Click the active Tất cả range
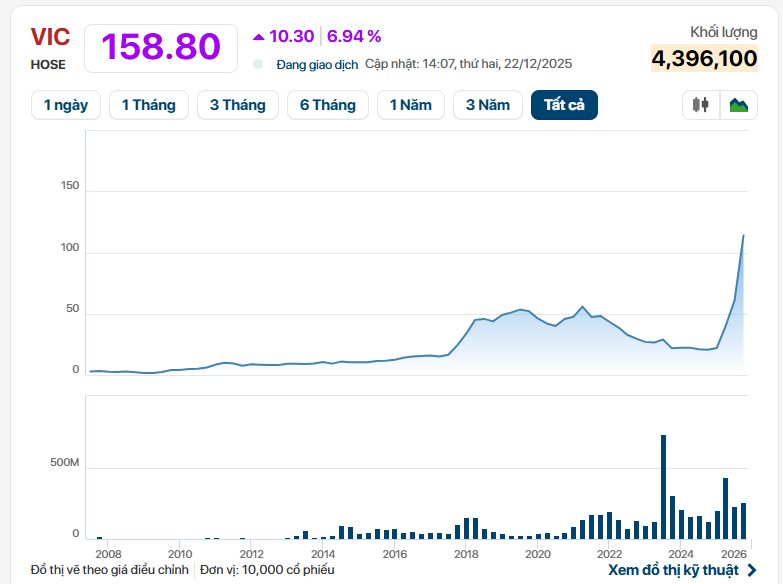The height and width of the screenshot is (584, 783). coord(564,105)
